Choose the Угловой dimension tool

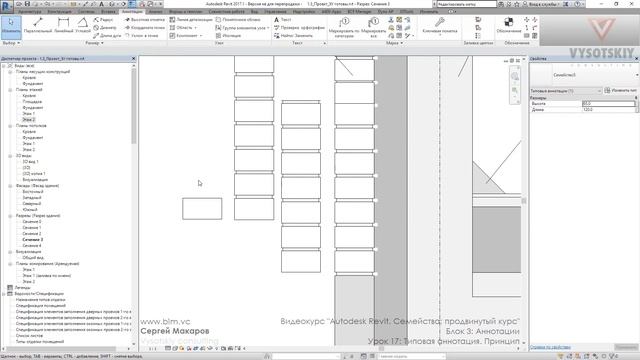point(83,25)
